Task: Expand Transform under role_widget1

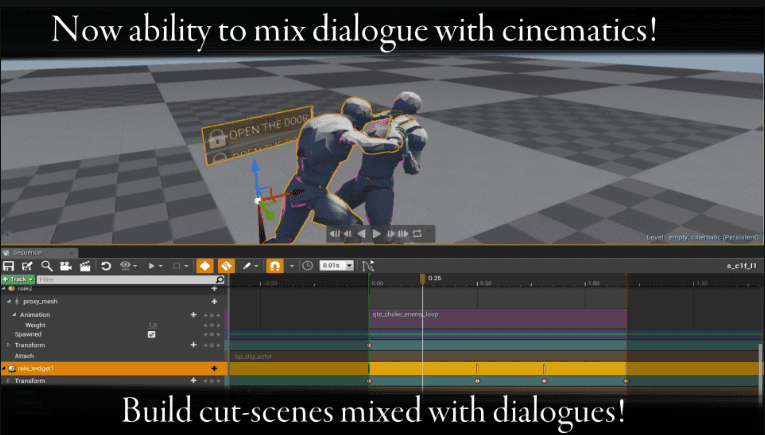Action: point(8,380)
